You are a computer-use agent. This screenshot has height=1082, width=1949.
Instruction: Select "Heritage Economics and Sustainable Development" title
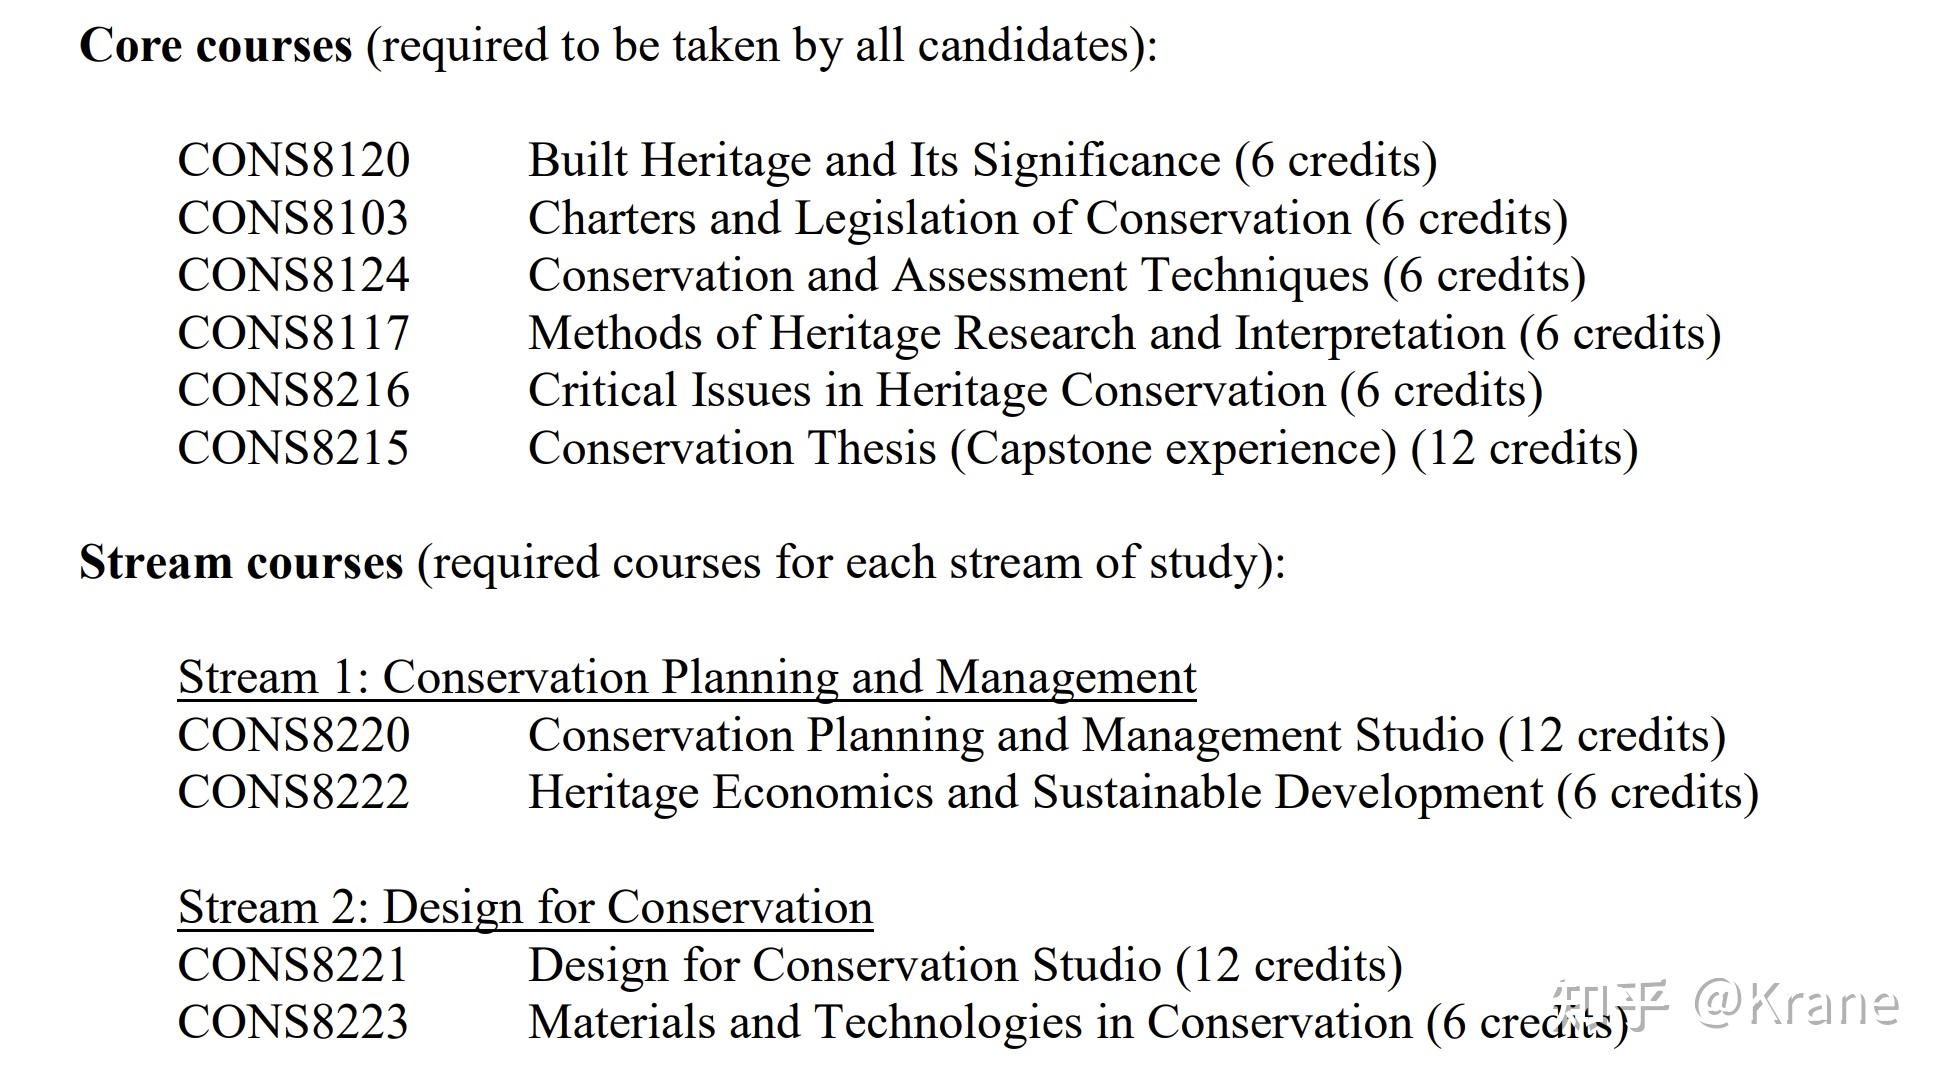pyautogui.click(x=1034, y=793)
